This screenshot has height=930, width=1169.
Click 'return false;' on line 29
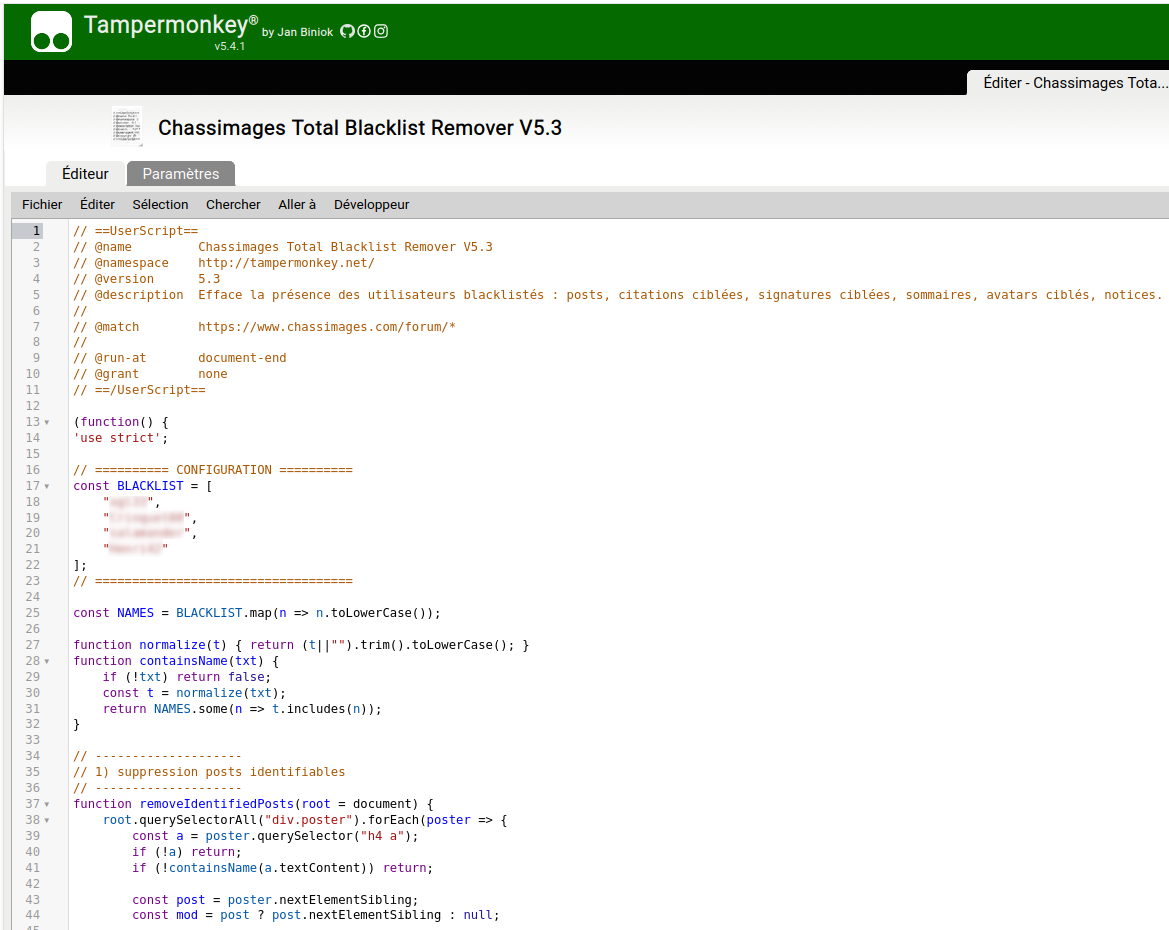point(224,677)
